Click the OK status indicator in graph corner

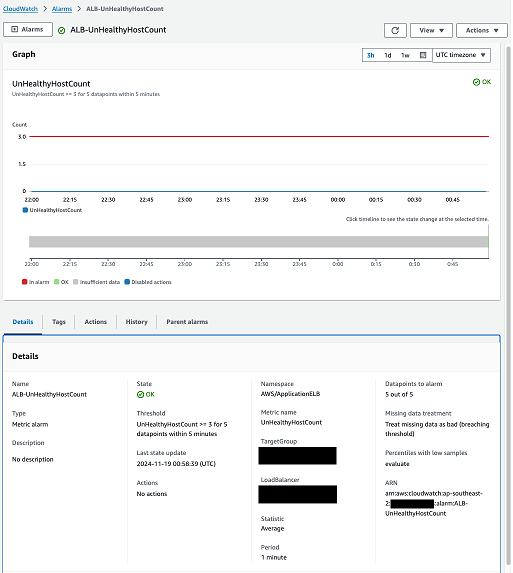click(x=482, y=82)
